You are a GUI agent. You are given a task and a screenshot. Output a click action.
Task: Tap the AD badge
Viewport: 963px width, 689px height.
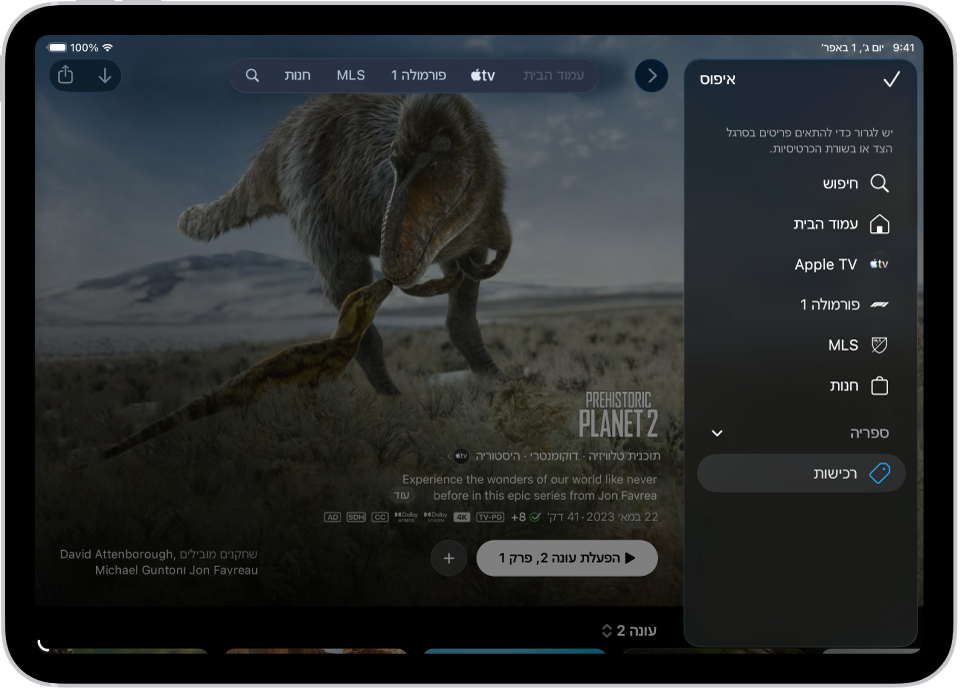click(332, 517)
